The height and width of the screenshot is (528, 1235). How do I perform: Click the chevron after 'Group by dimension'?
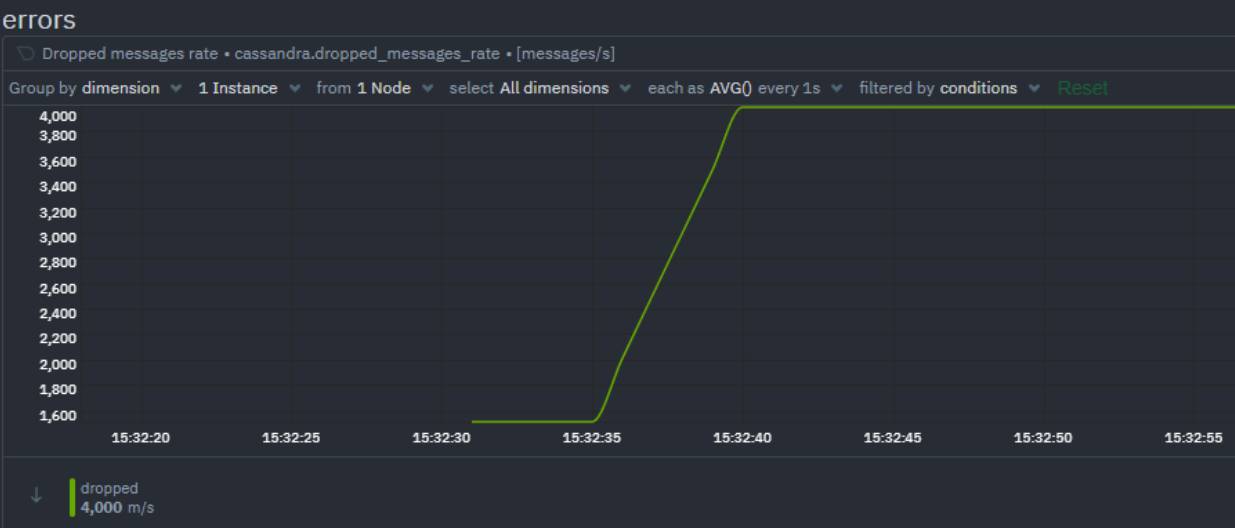click(x=176, y=88)
